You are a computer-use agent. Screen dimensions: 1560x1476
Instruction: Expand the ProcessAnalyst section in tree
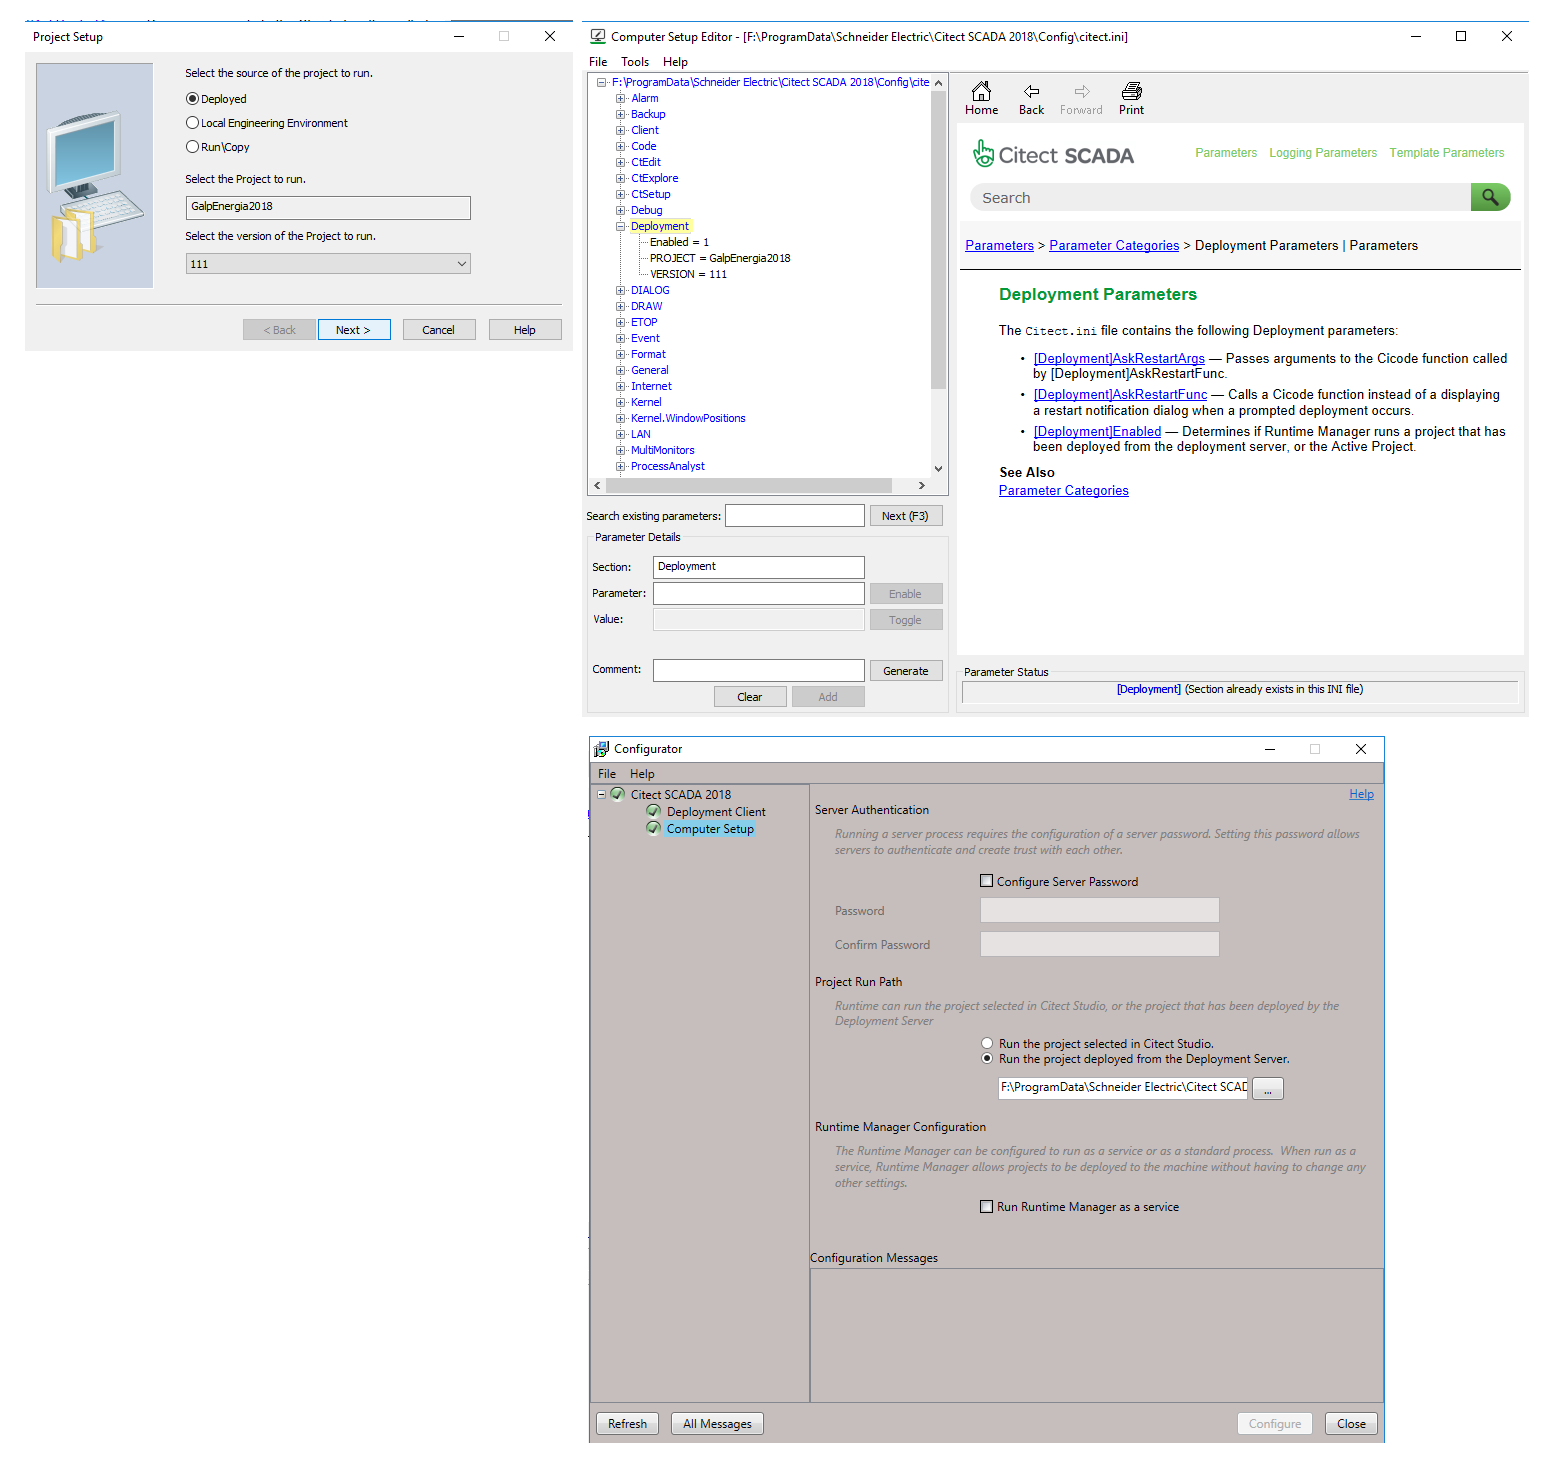(620, 466)
